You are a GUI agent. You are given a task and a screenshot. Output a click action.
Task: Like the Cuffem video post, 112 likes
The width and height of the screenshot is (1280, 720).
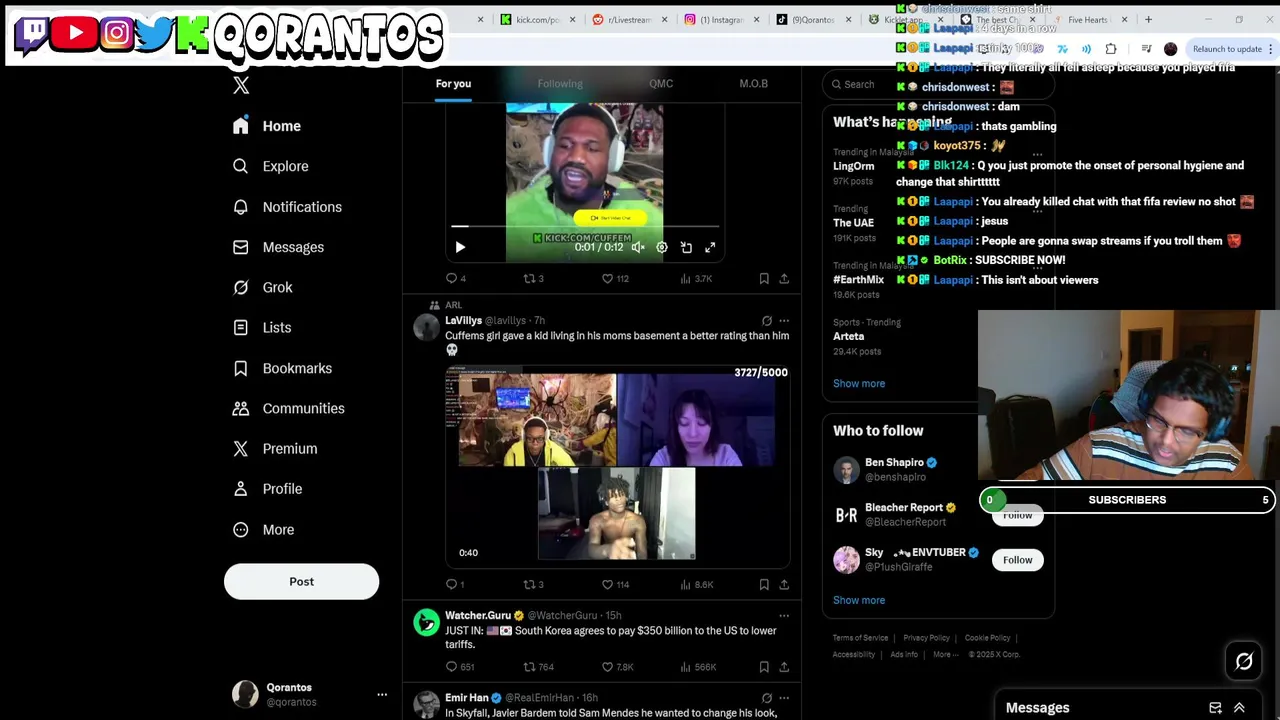pos(615,278)
